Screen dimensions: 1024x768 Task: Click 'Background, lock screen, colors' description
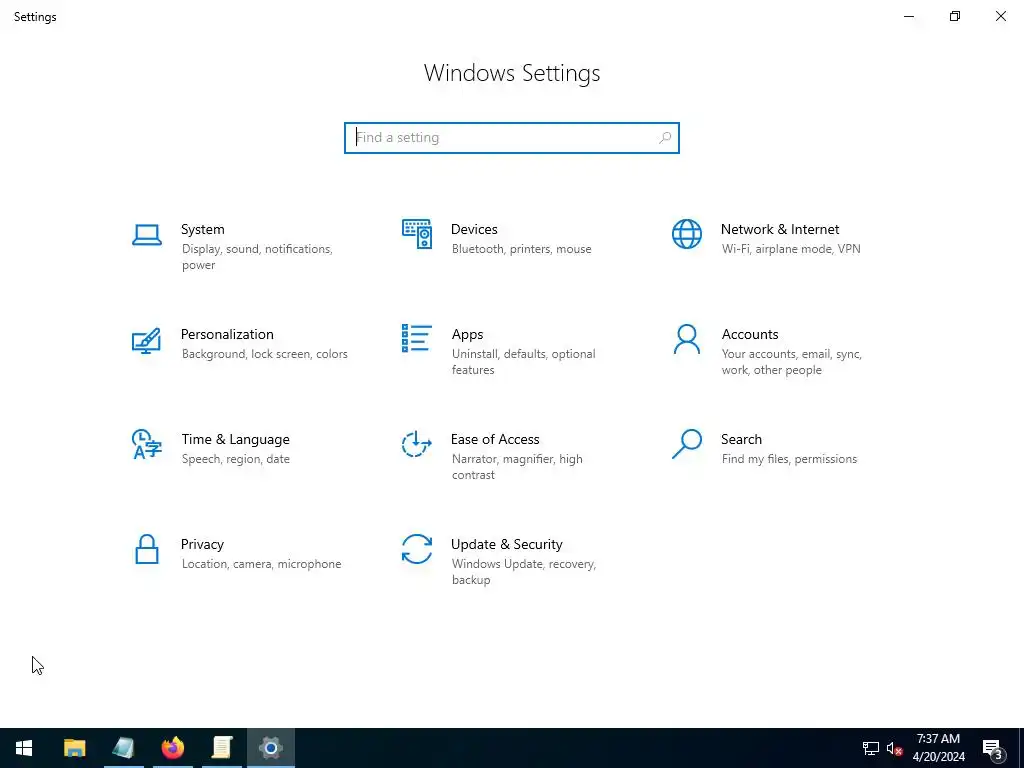(x=264, y=354)
